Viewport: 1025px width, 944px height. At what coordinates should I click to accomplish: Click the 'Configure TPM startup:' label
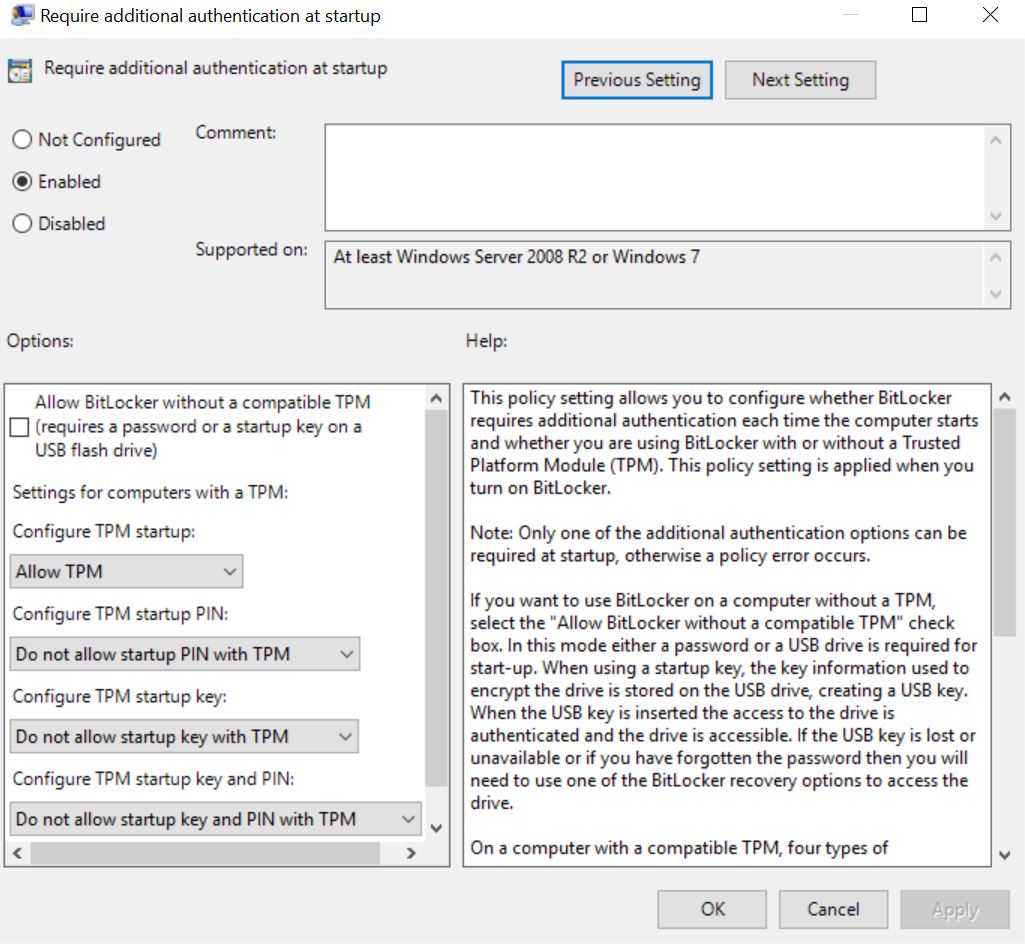(104, 531)
